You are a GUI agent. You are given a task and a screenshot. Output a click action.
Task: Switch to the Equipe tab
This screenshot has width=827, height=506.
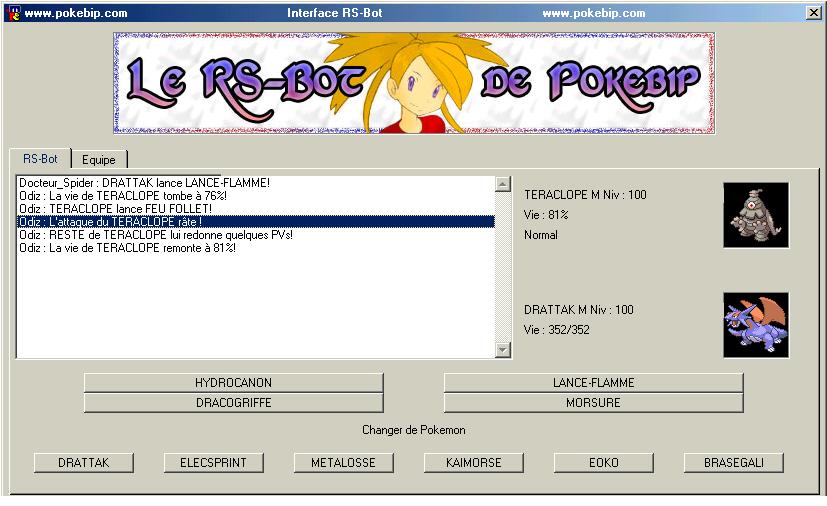click(99, 159)
